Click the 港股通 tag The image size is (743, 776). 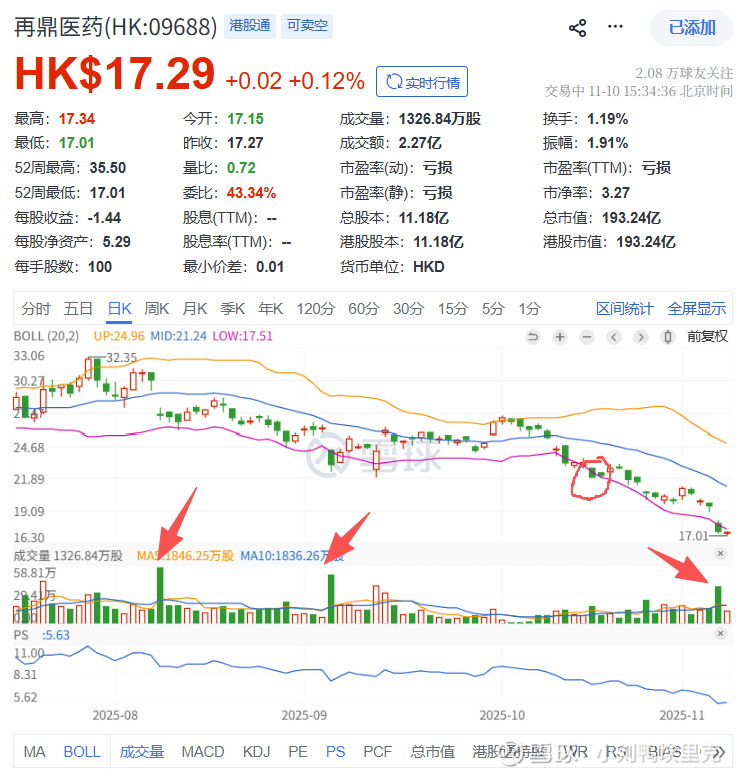(250, 26)
